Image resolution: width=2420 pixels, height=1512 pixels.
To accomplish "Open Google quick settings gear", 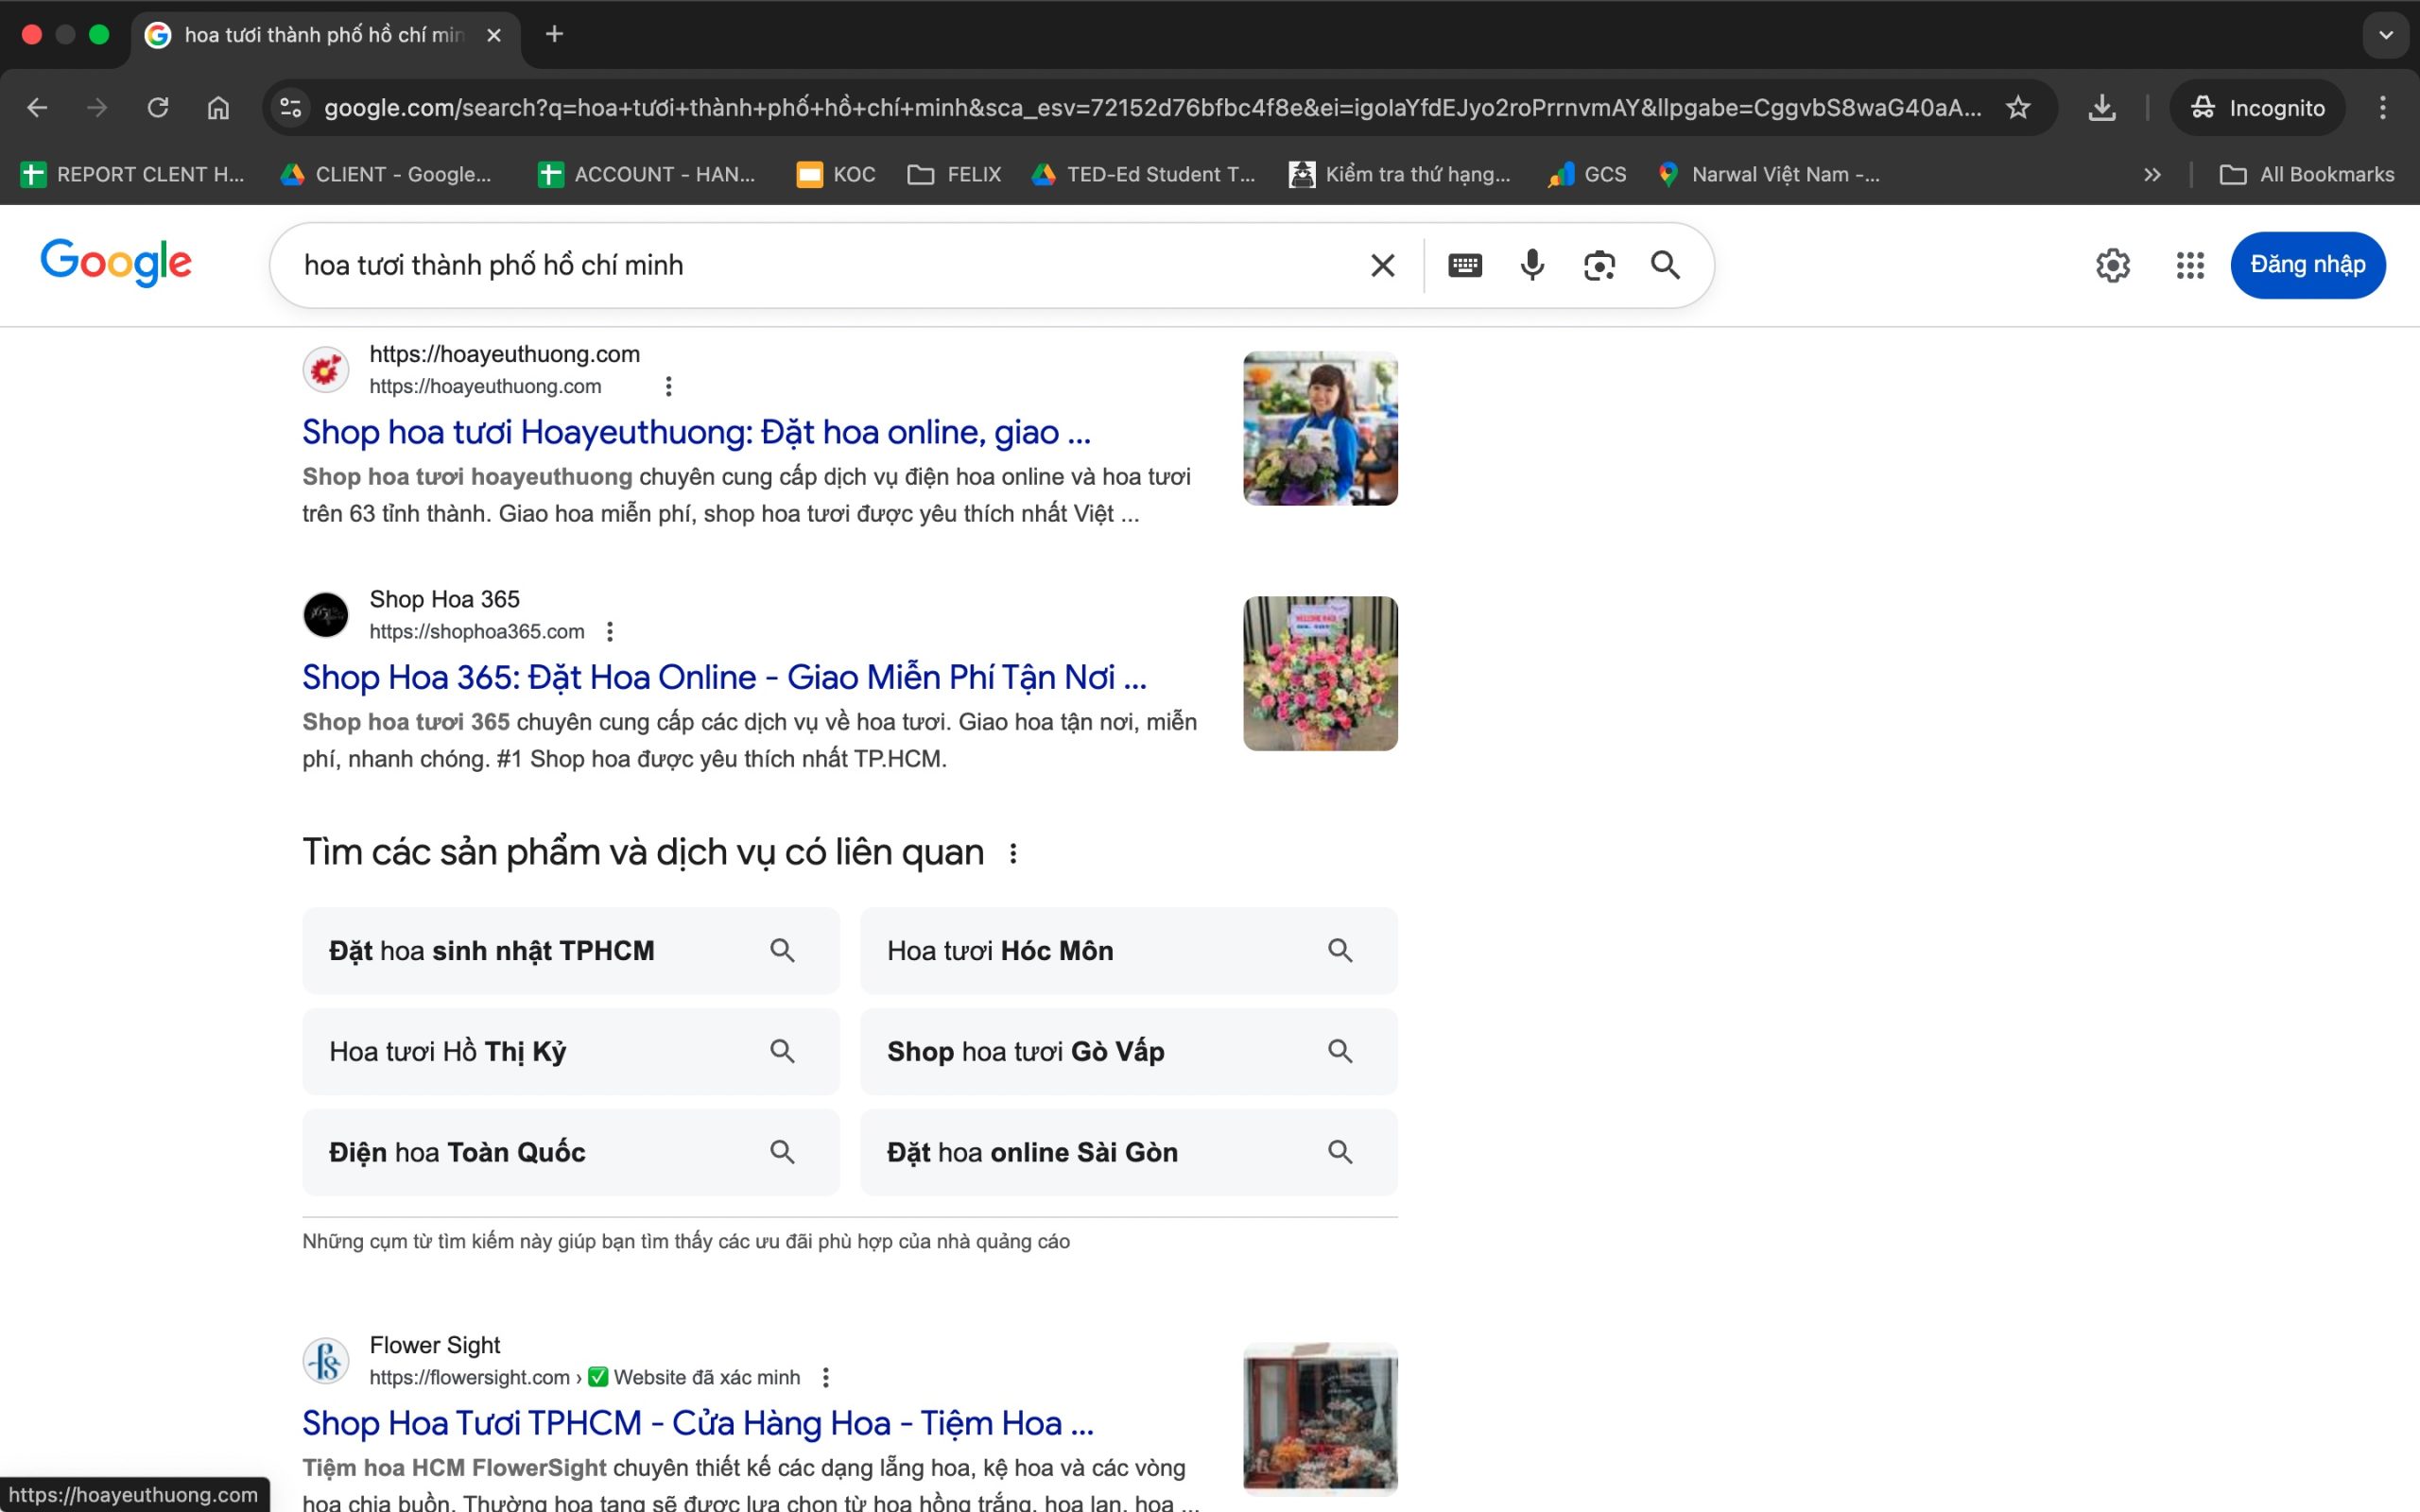I will click(x=2113, y=265).
